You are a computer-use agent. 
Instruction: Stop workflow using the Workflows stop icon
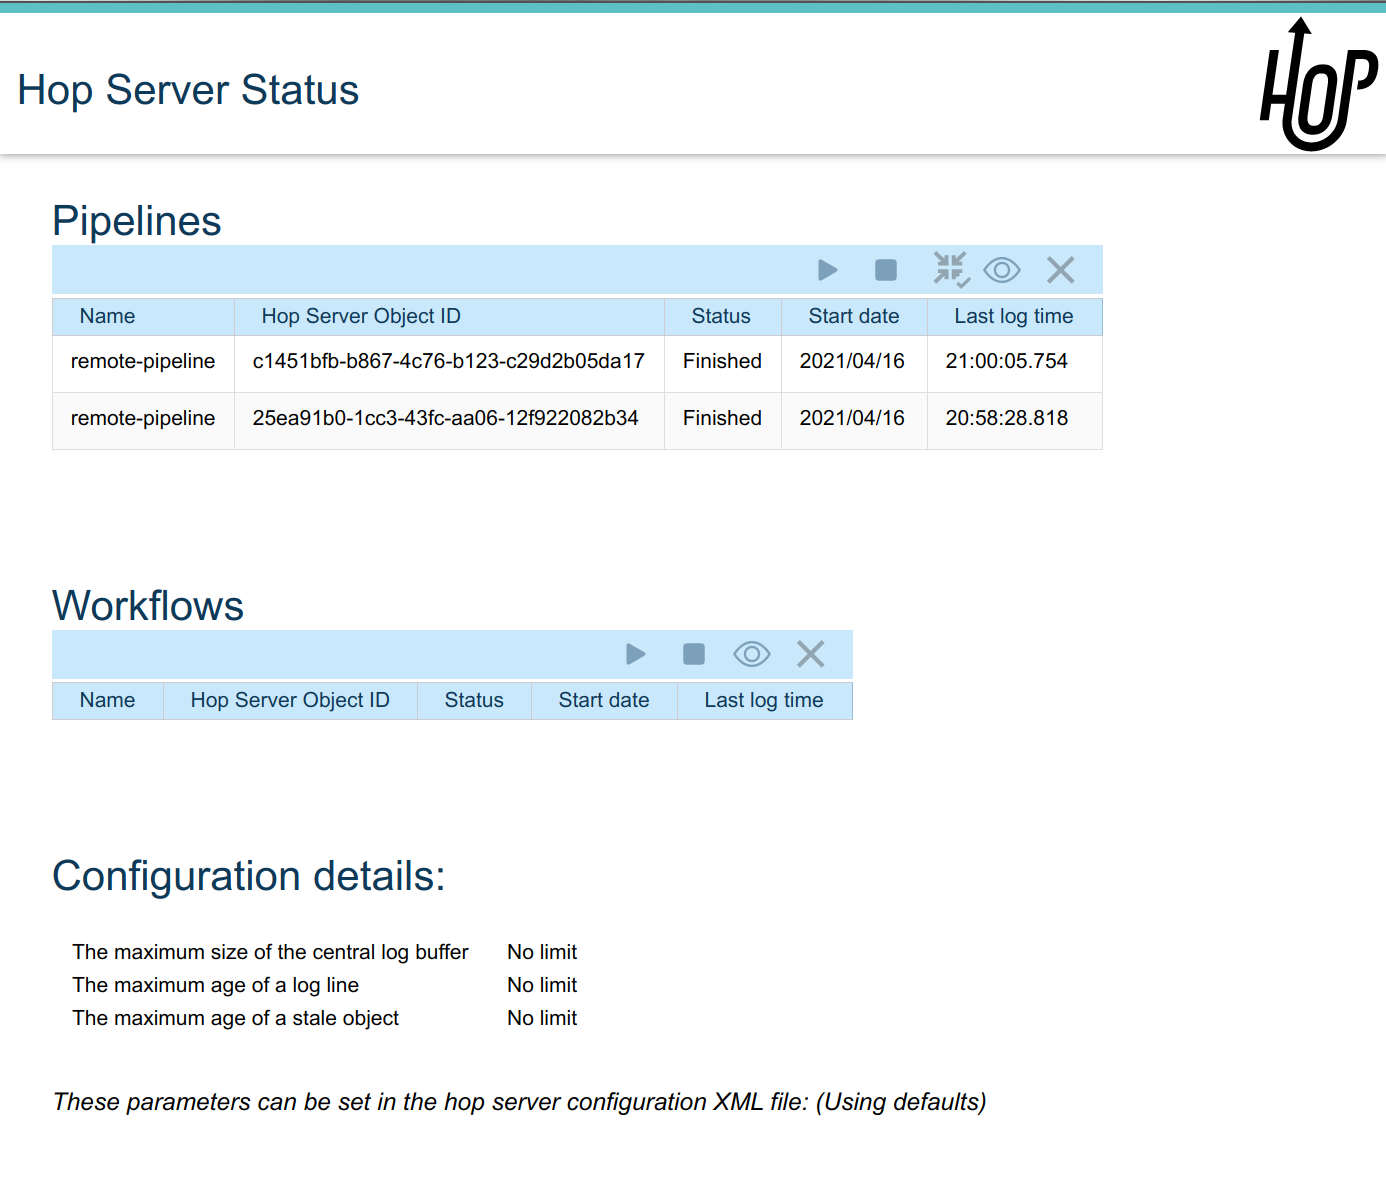pos(693,654)
